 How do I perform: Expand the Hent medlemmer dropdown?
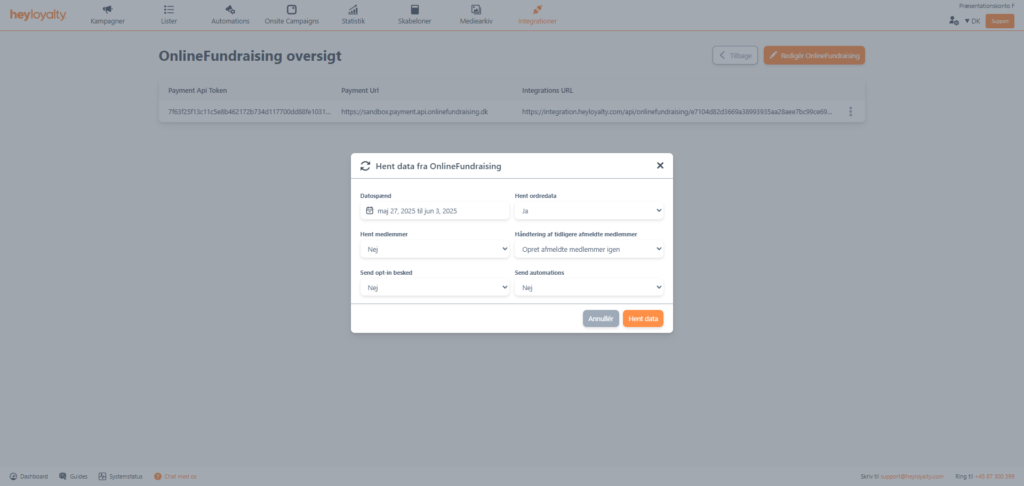(x=434, y=249)
